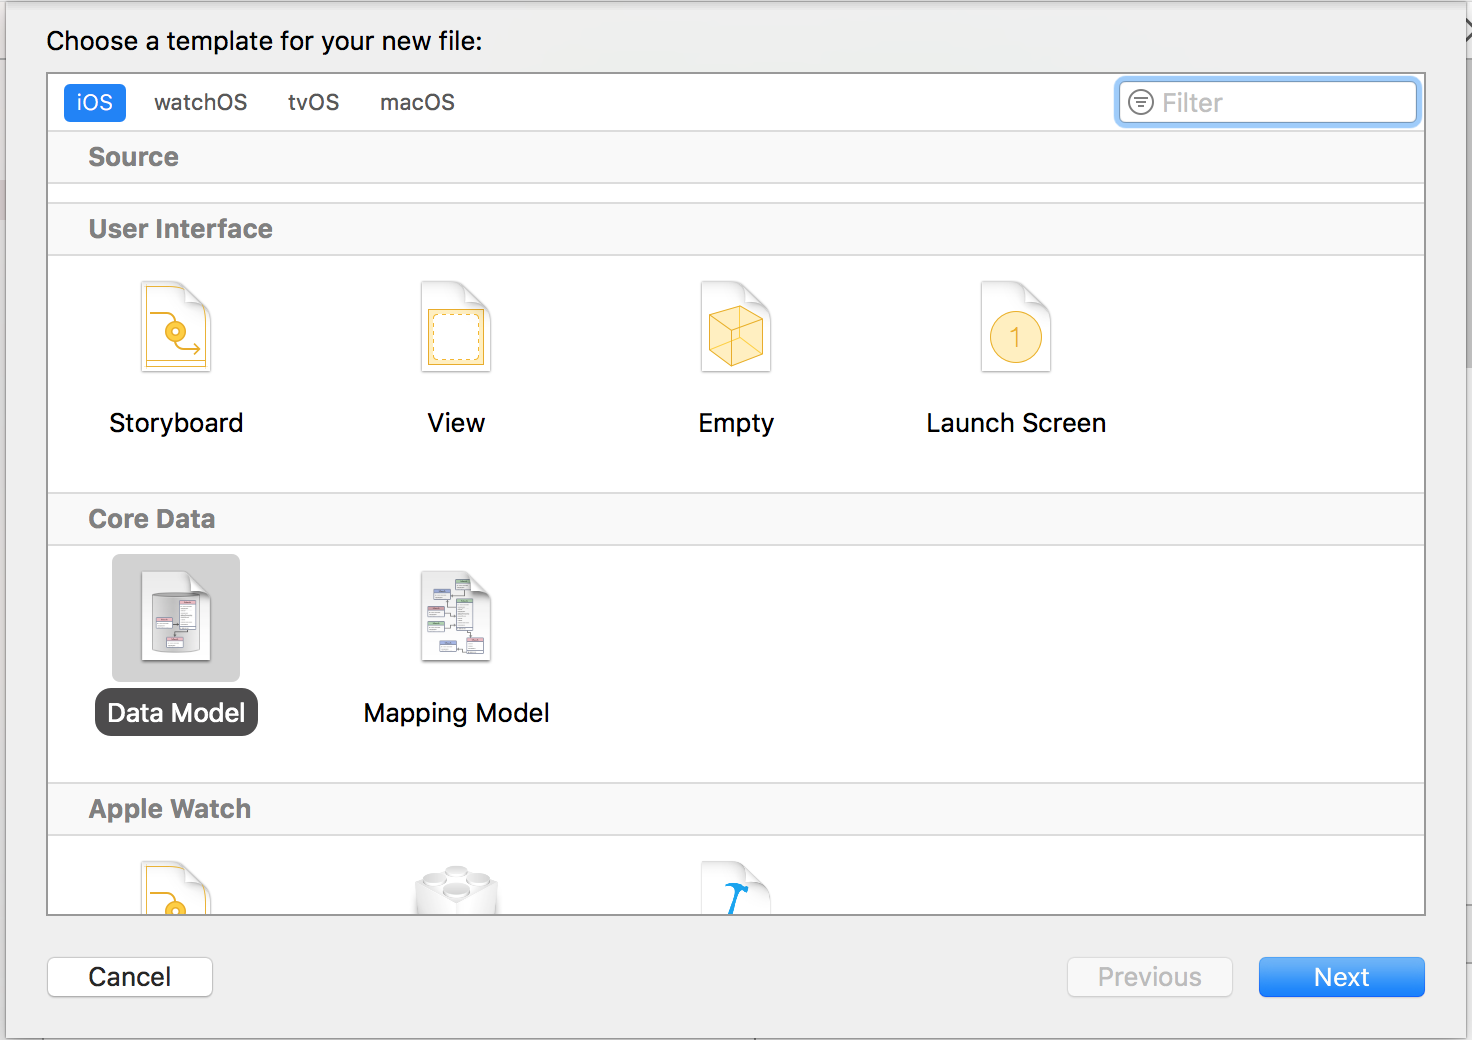The width and height of the screenshot is (1472, 1040).
Task: Click the white brick icon under Apple Watch
Action: click(456, 889)
